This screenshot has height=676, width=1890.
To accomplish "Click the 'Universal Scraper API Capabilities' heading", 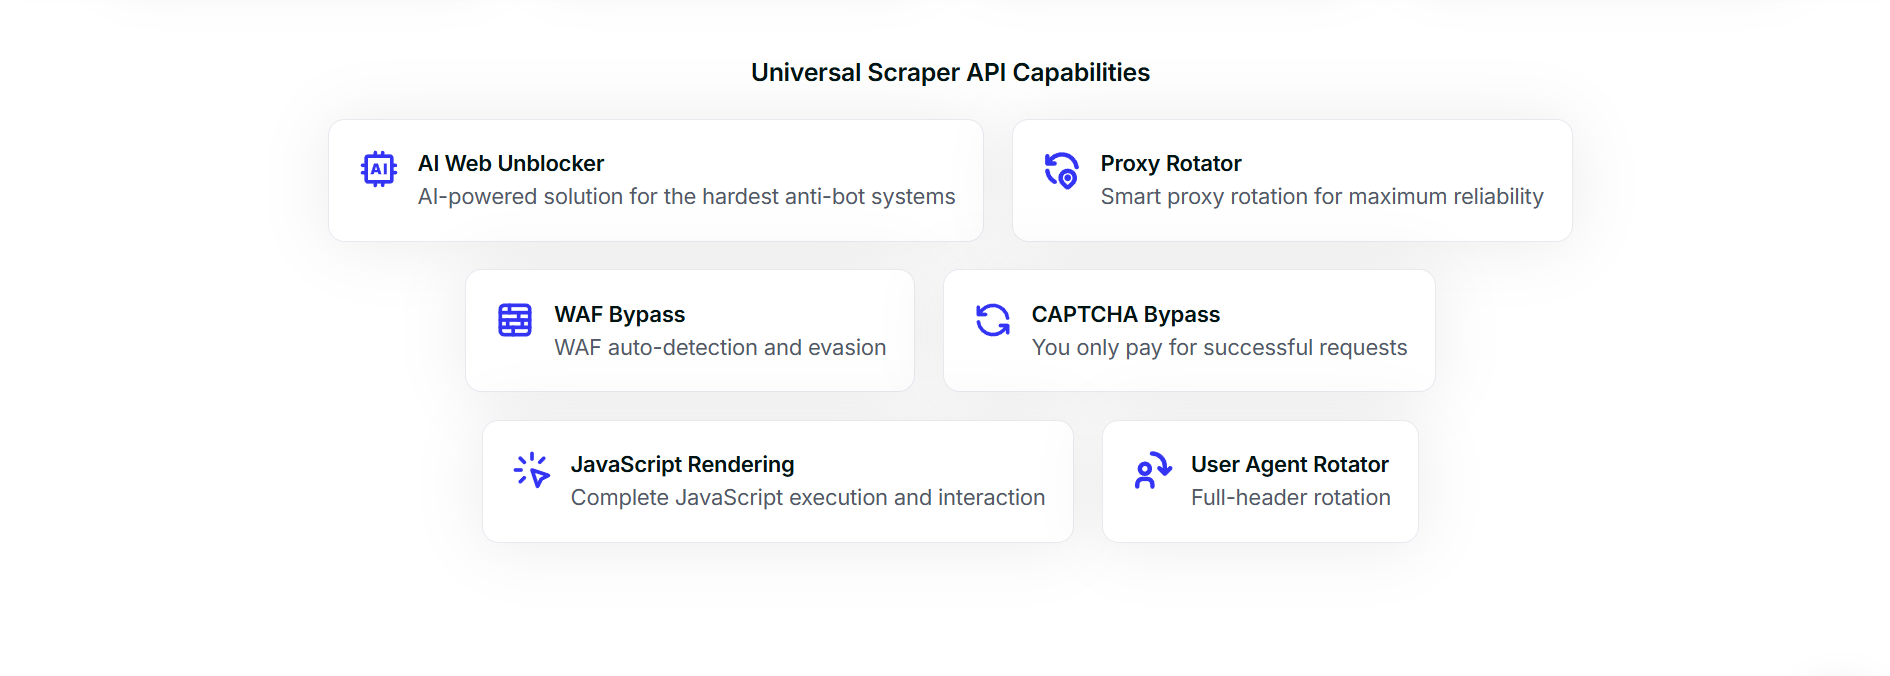I will click(x=950, y=73).
